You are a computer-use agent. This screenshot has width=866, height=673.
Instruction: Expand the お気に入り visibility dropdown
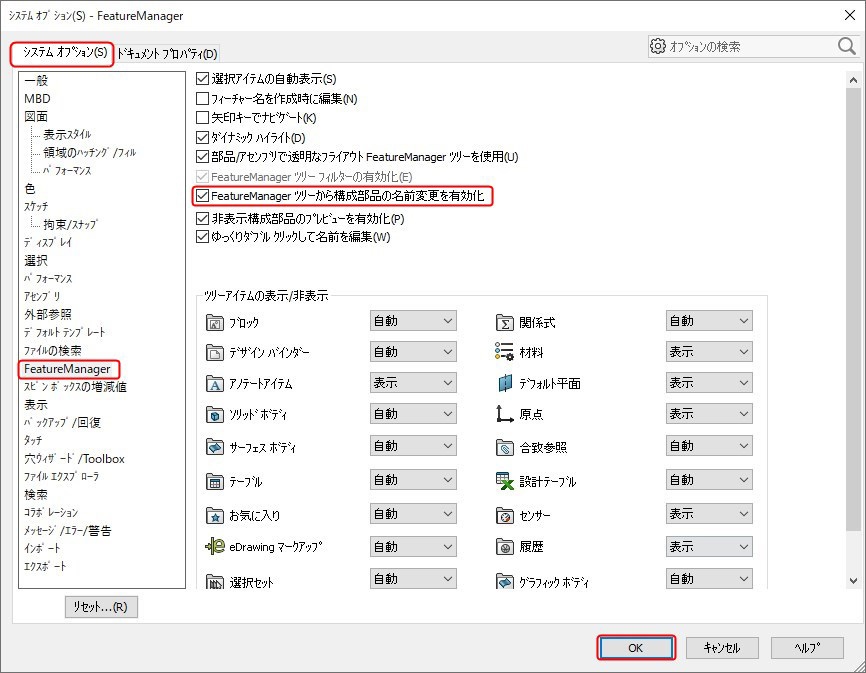tap(413, 514)
